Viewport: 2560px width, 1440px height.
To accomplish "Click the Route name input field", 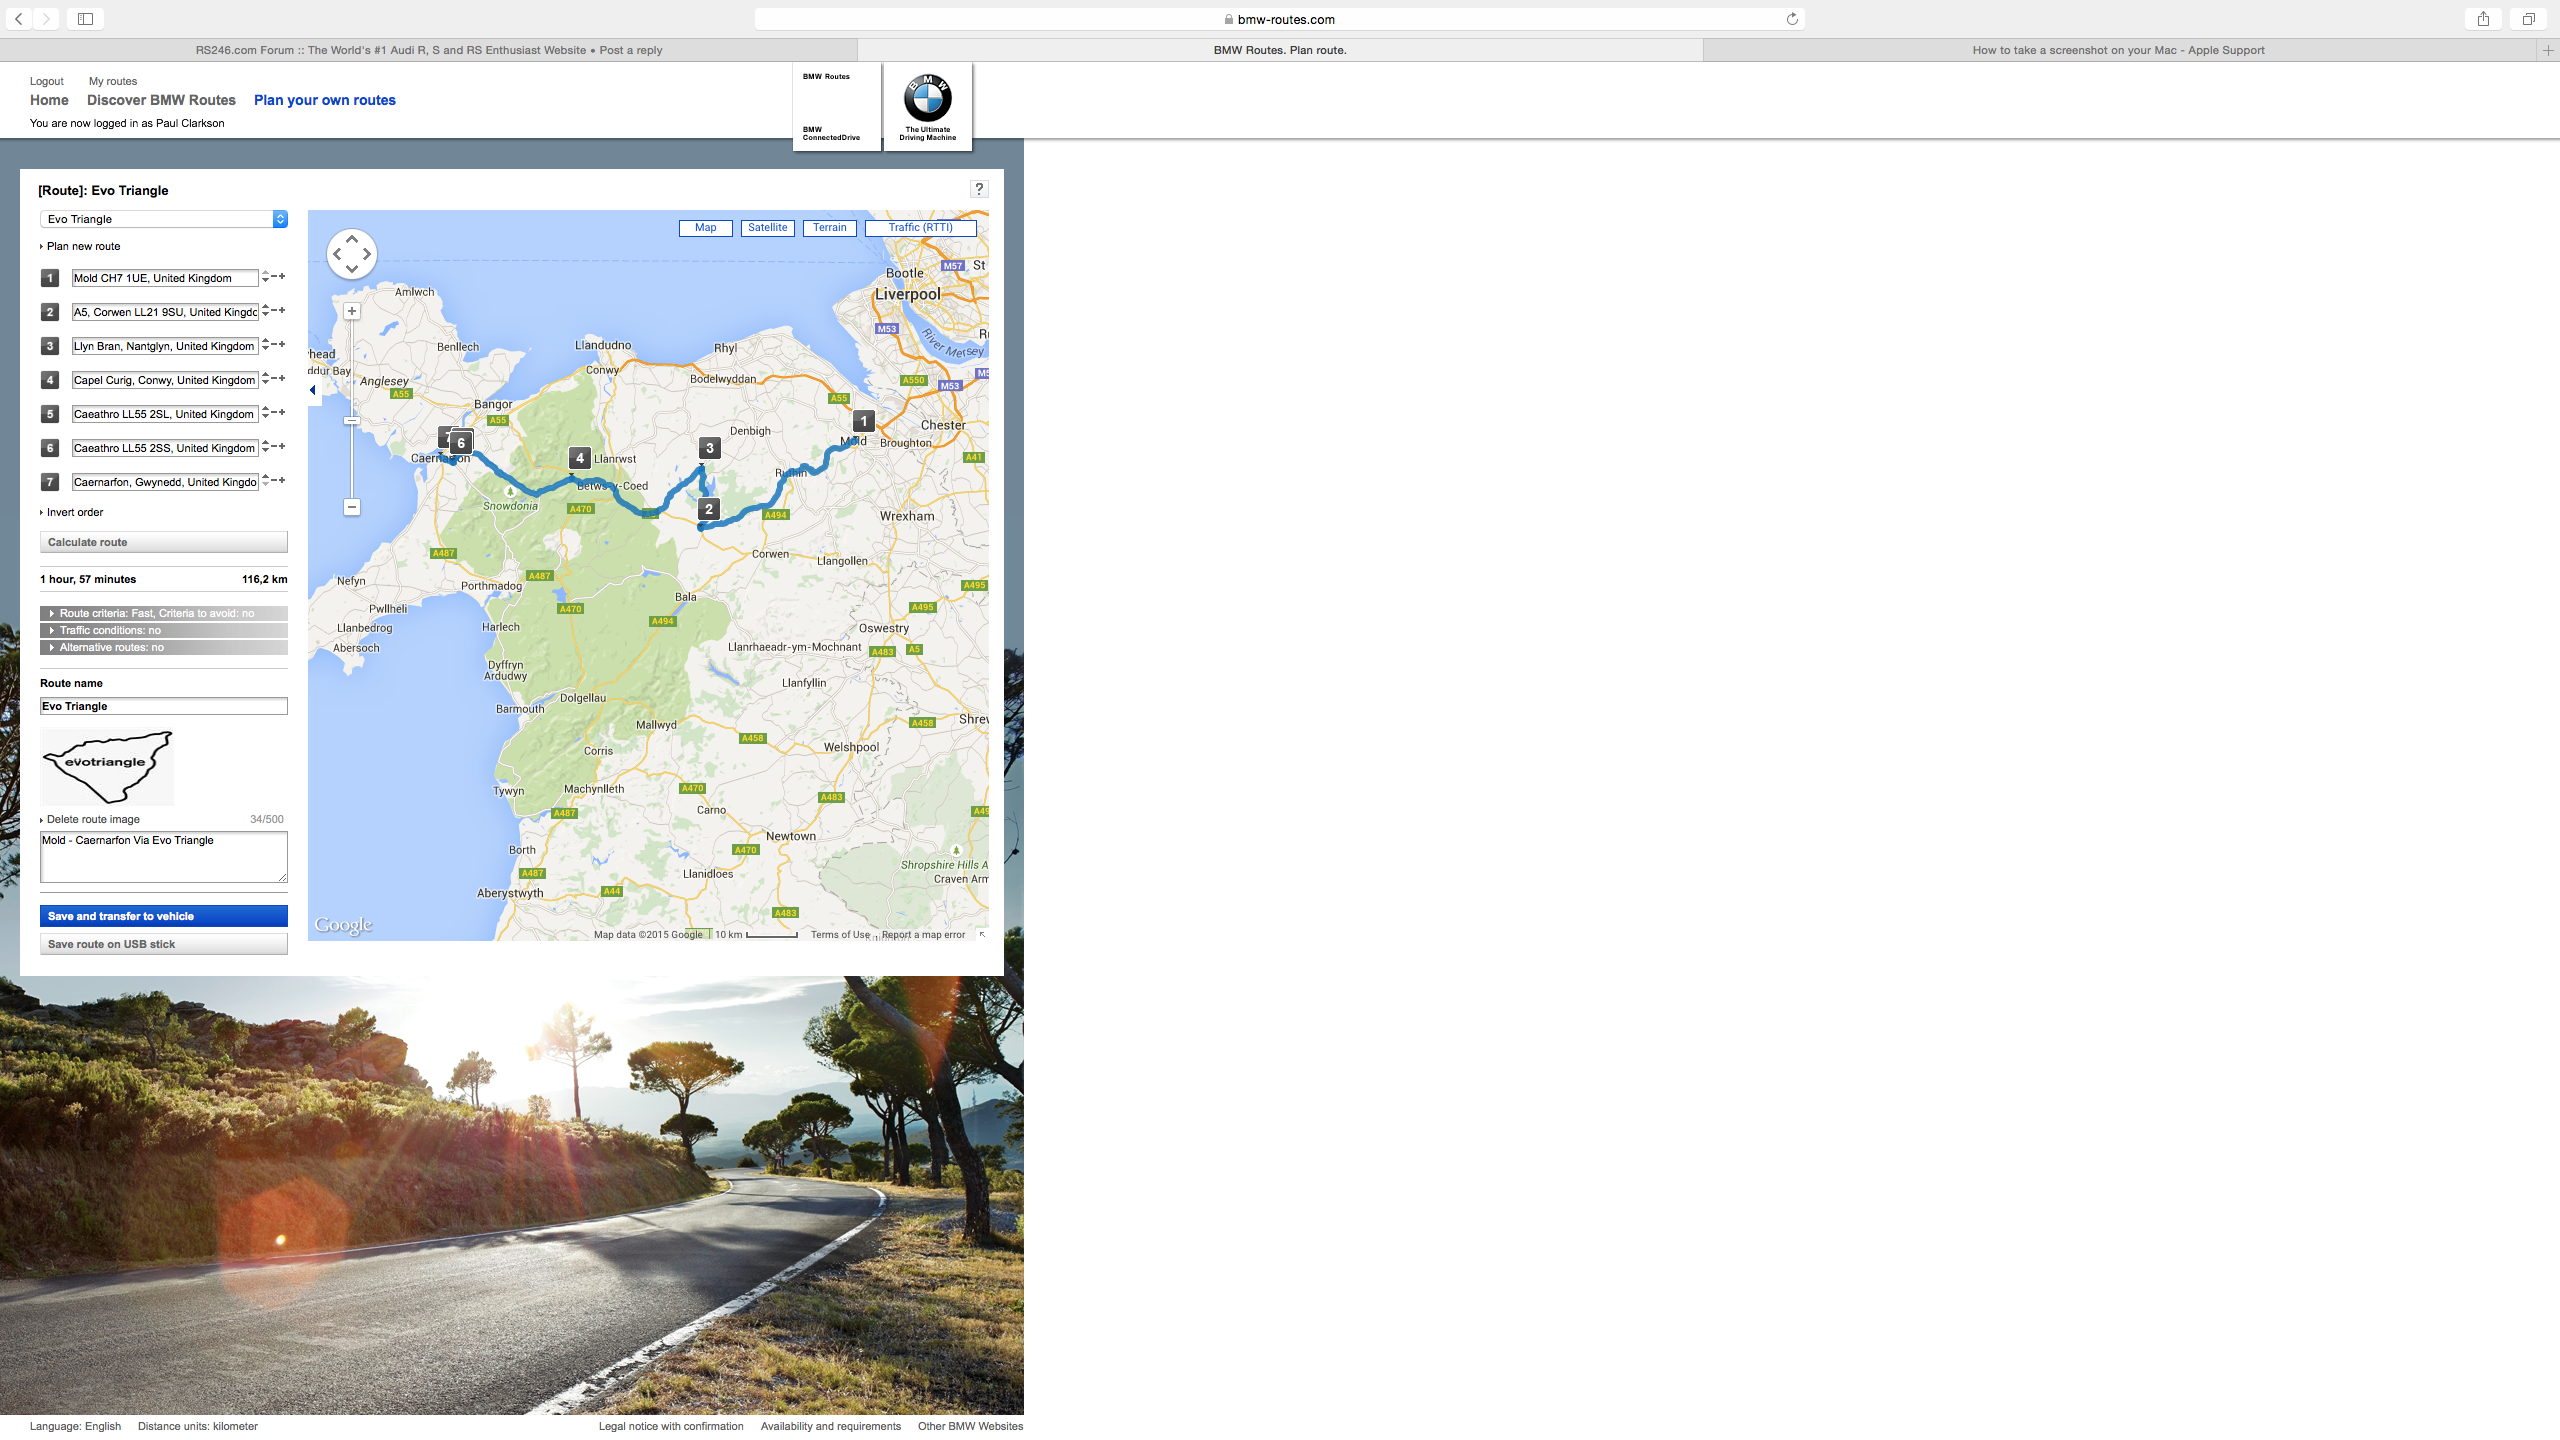I will (x=163, y=706).
